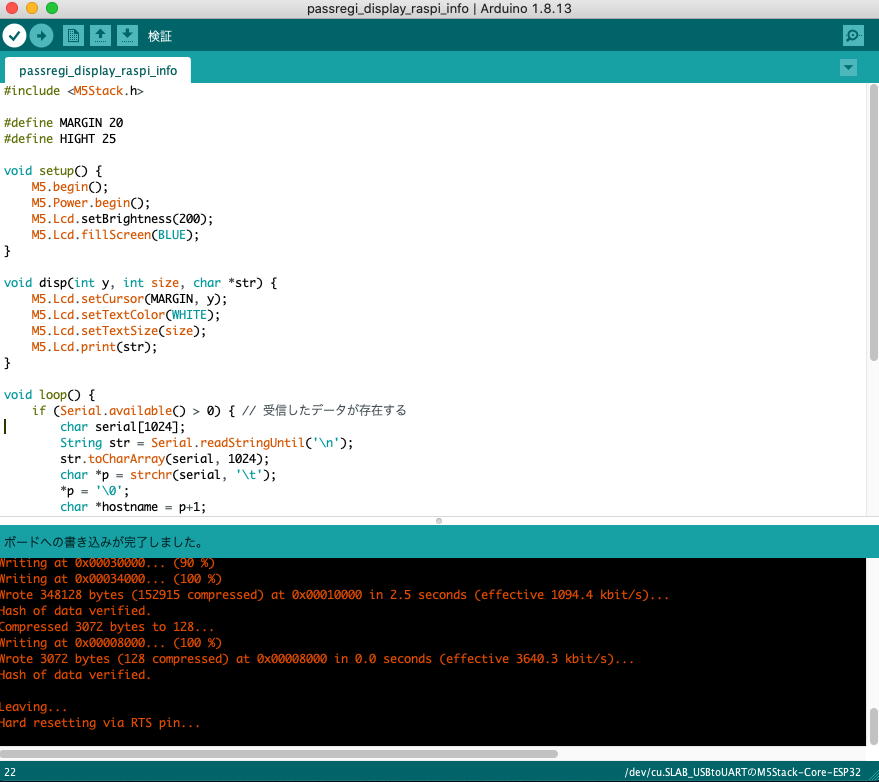Expand the tab options dropdown arrow
The height and width of the screenshot is (782, 879).
click(848, 68)
